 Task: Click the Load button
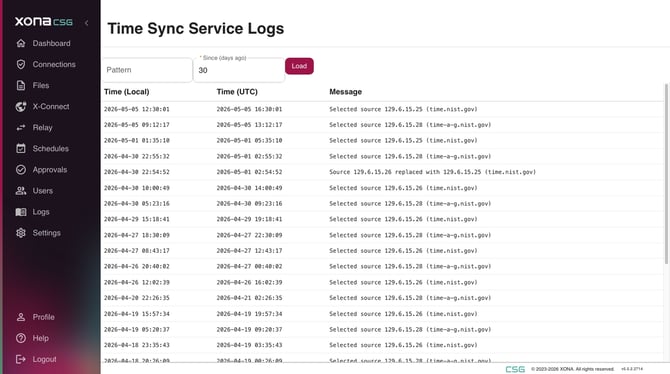(299, 66)
